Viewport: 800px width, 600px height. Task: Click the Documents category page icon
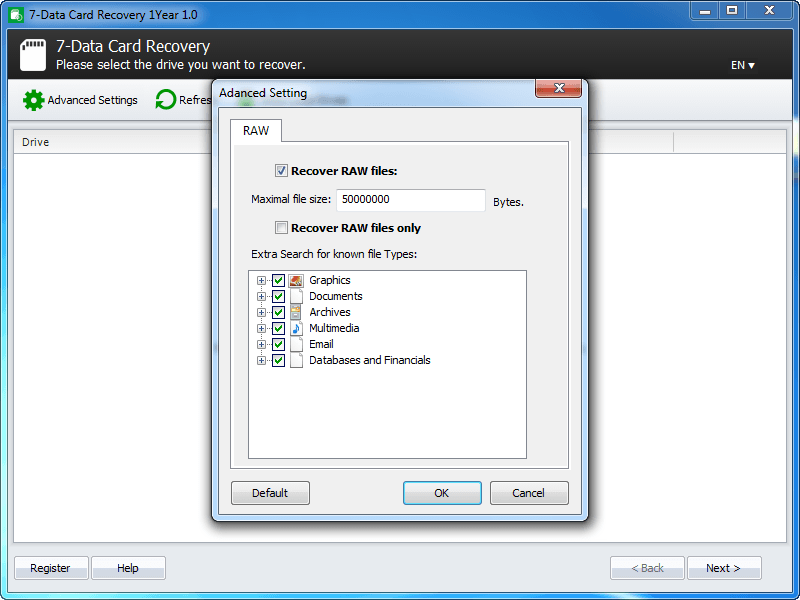coord(296,296)
